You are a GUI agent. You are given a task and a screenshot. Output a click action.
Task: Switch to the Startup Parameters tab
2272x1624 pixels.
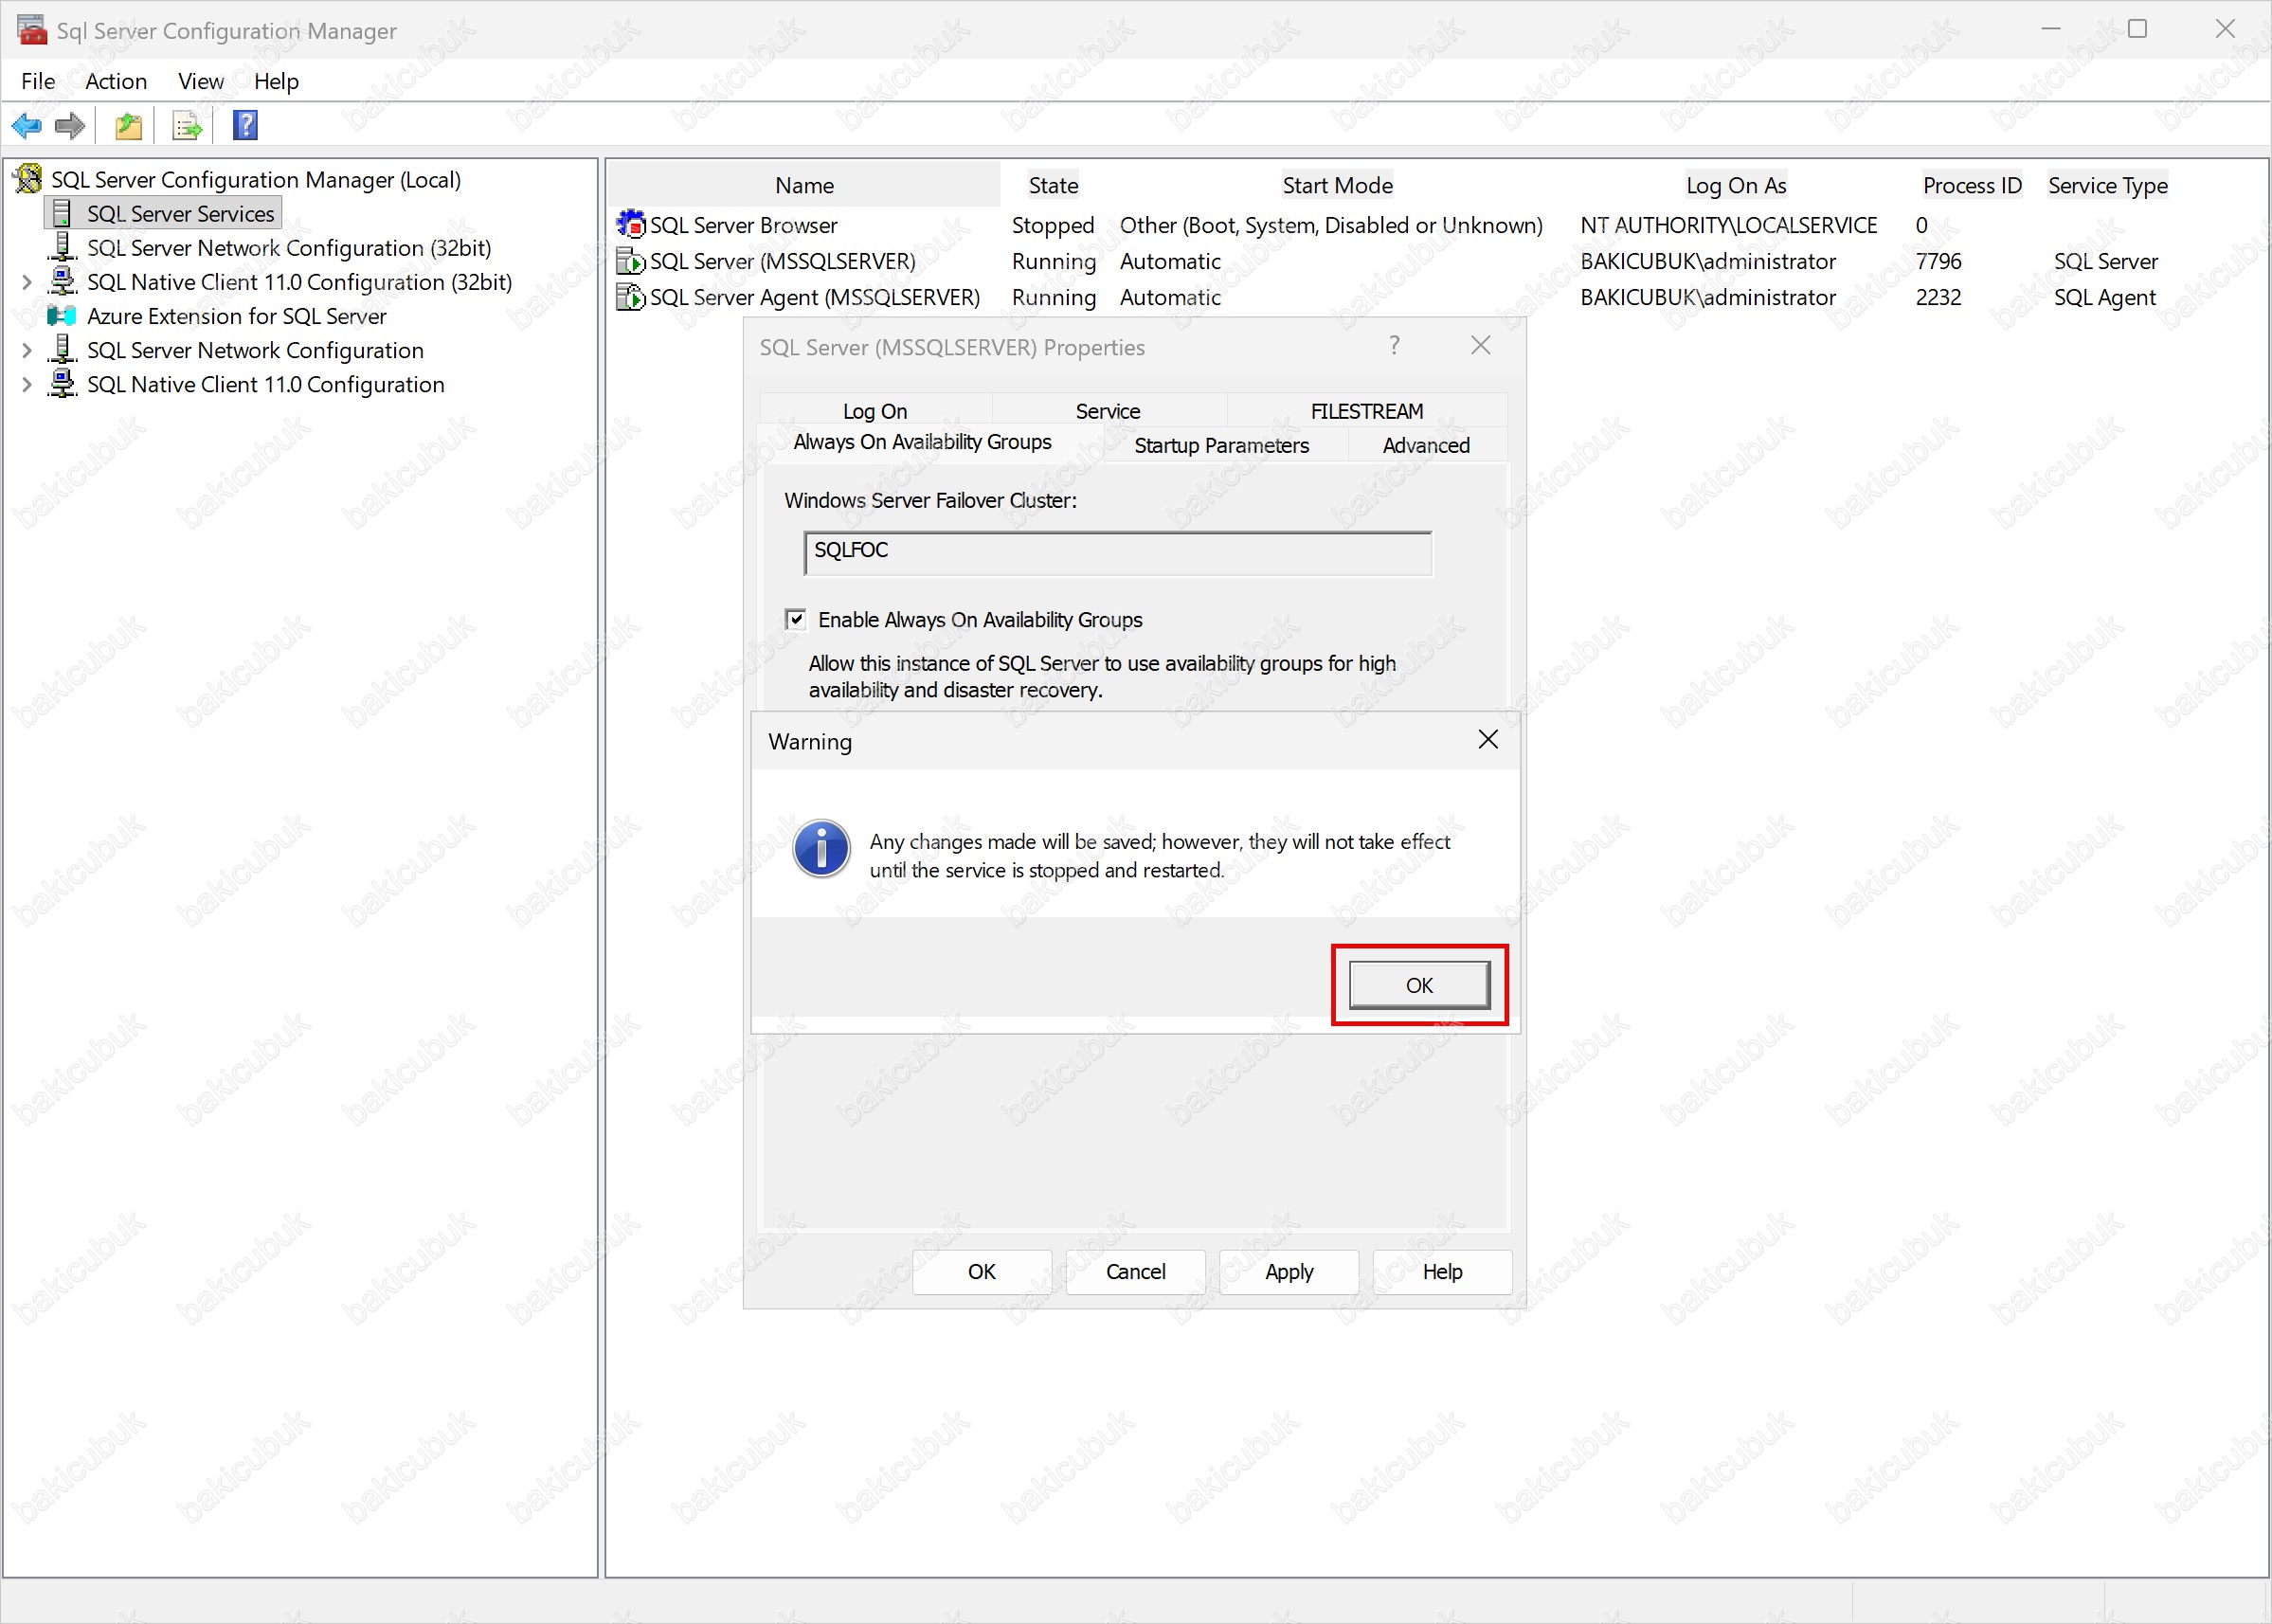click(x=1221, y=445)
